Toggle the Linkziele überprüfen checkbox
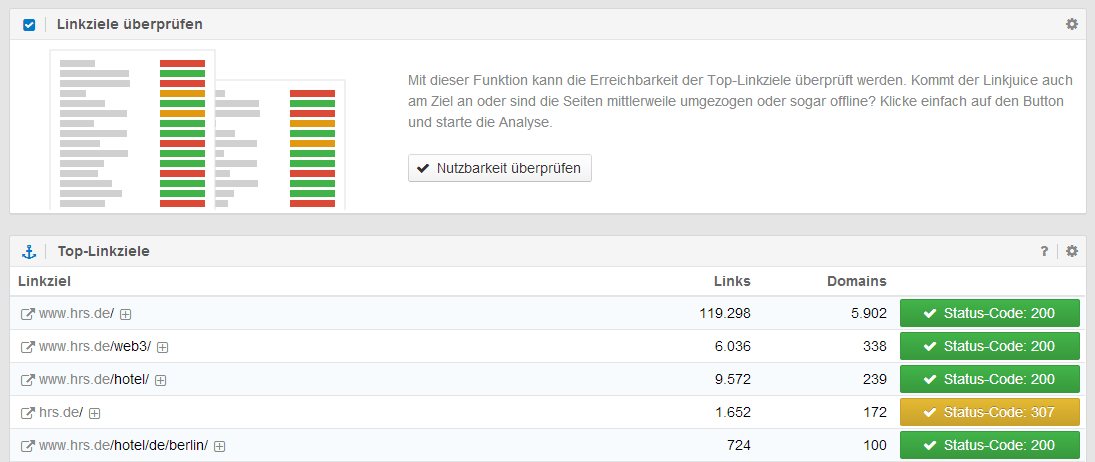The image size is (1095, 462). [29, 24]
